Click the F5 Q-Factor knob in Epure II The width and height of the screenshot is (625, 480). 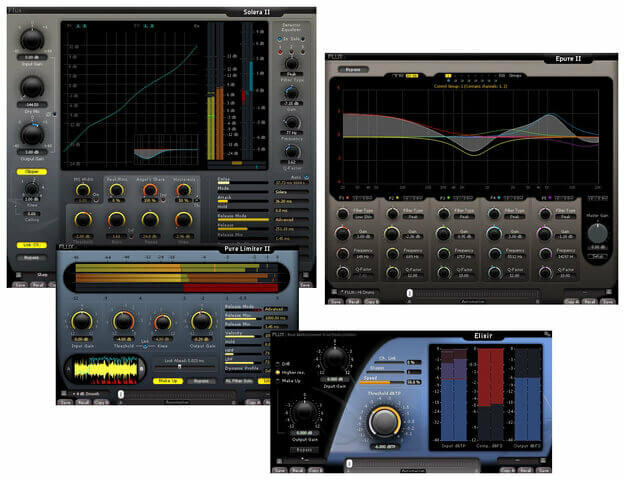[x=544, y=273]
